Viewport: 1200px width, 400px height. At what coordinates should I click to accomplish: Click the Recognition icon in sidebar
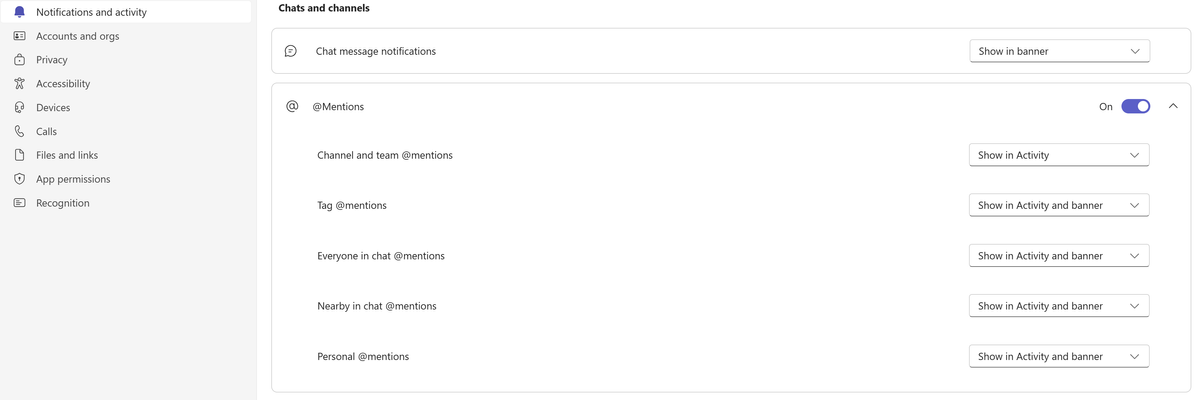tap(19, 203)
